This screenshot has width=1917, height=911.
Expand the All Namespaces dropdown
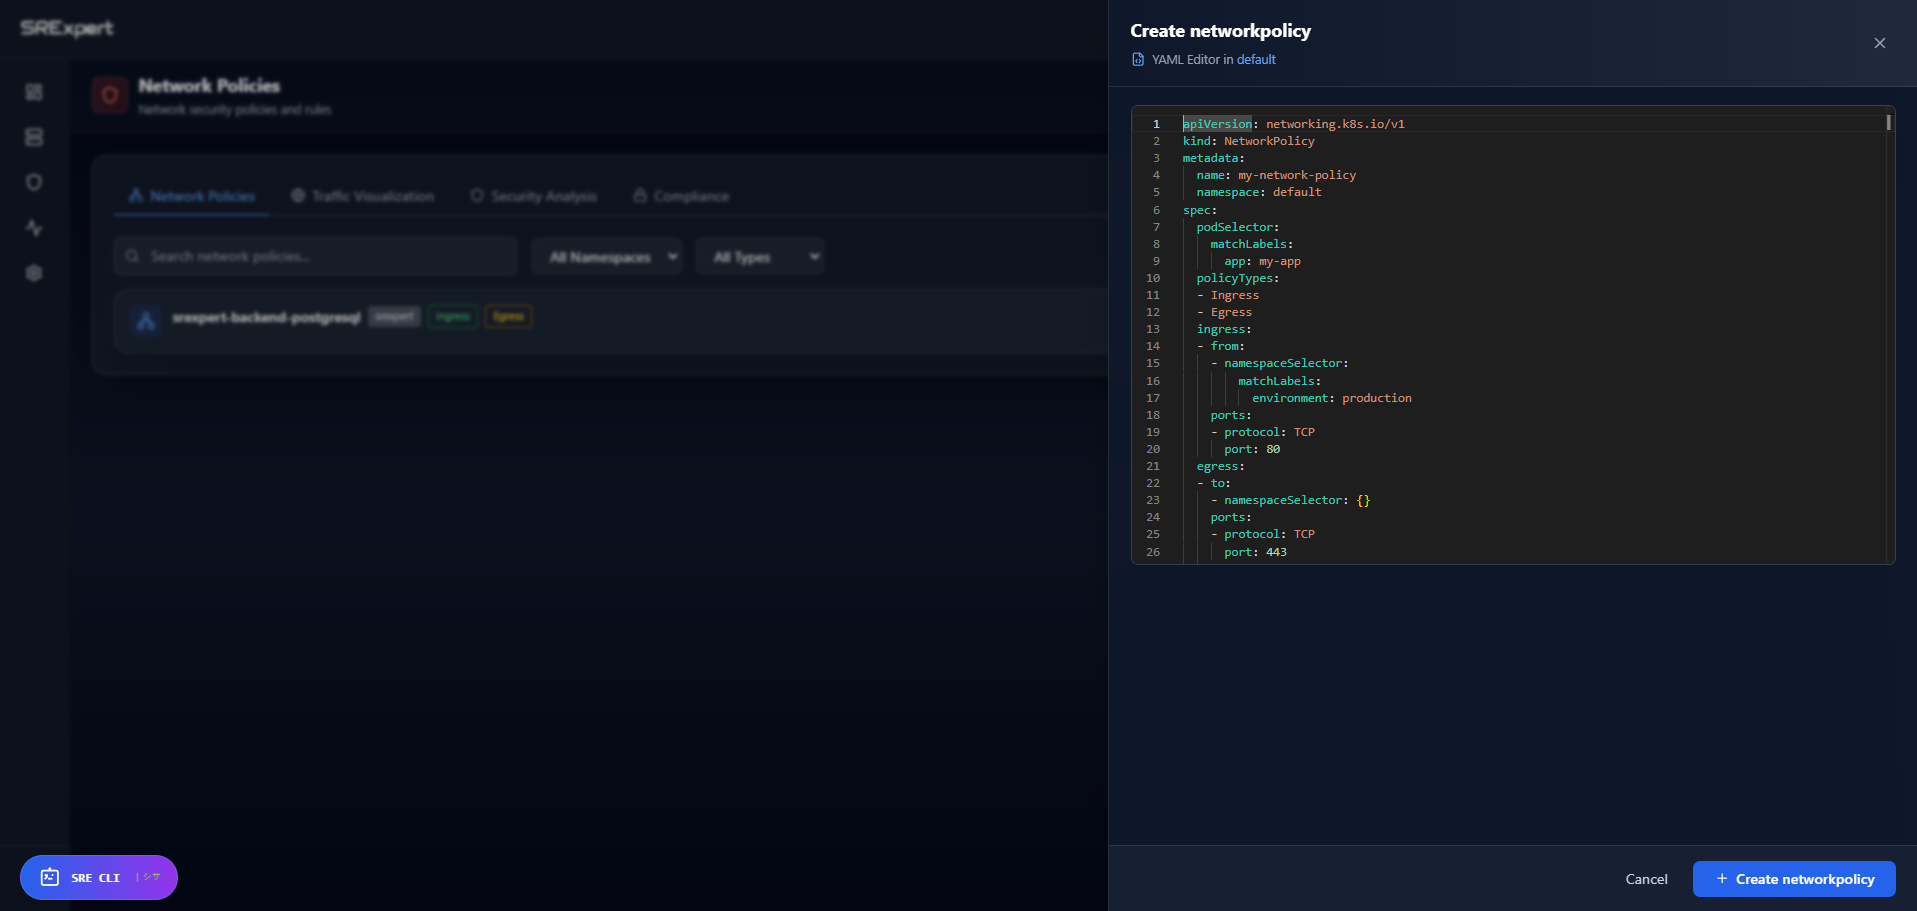point(607,257)
